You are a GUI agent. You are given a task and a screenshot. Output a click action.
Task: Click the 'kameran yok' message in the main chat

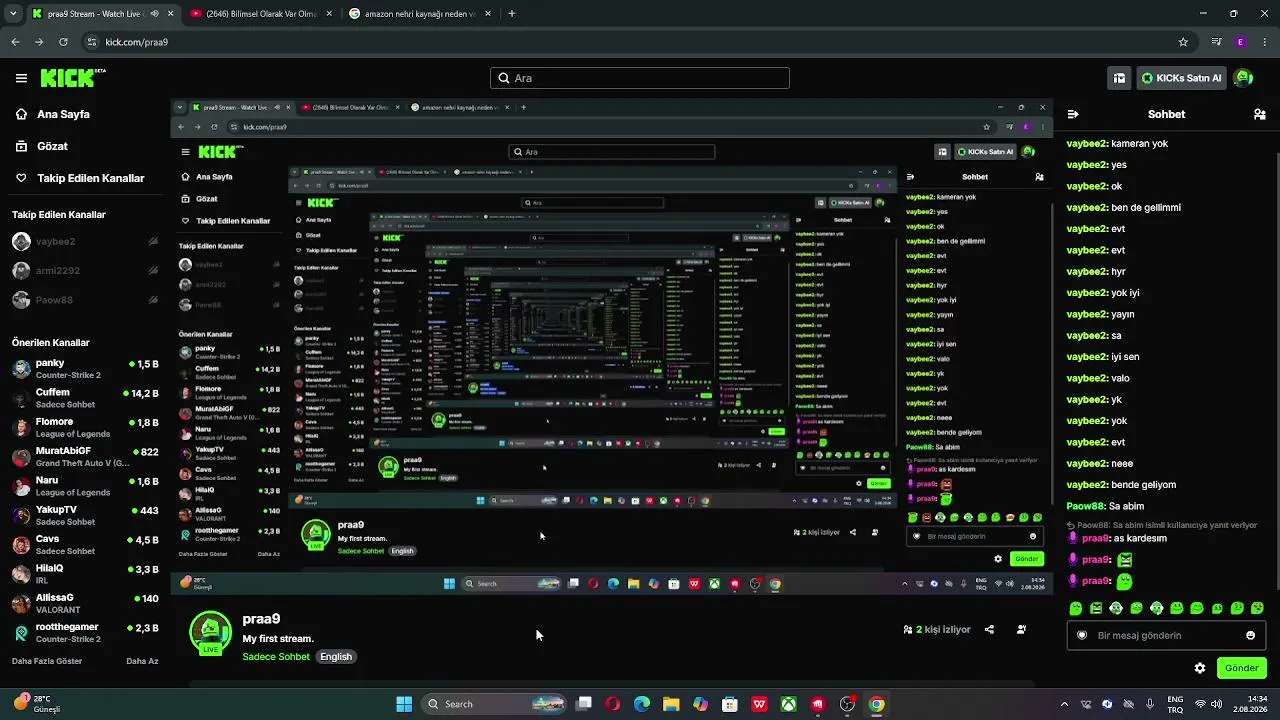tap(1139, 144)
